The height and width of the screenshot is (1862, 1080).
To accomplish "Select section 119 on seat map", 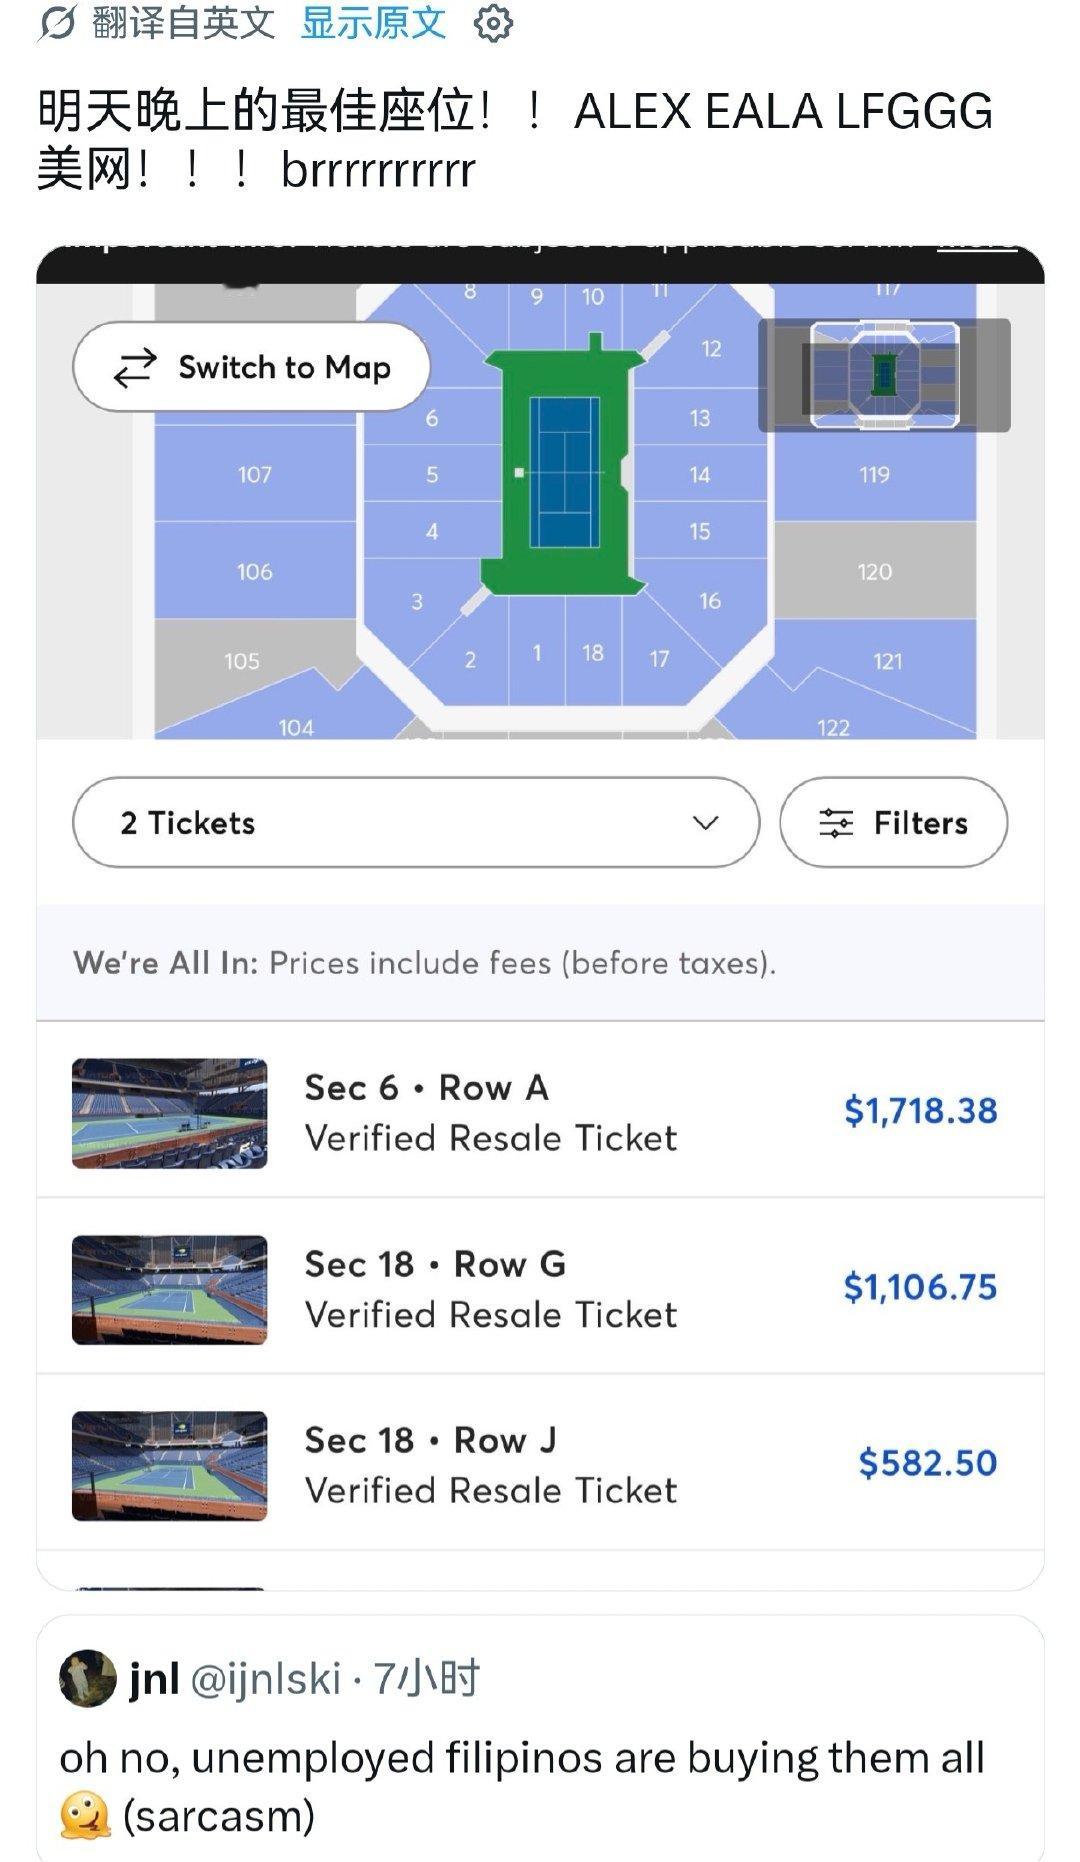I will point(874,475).
